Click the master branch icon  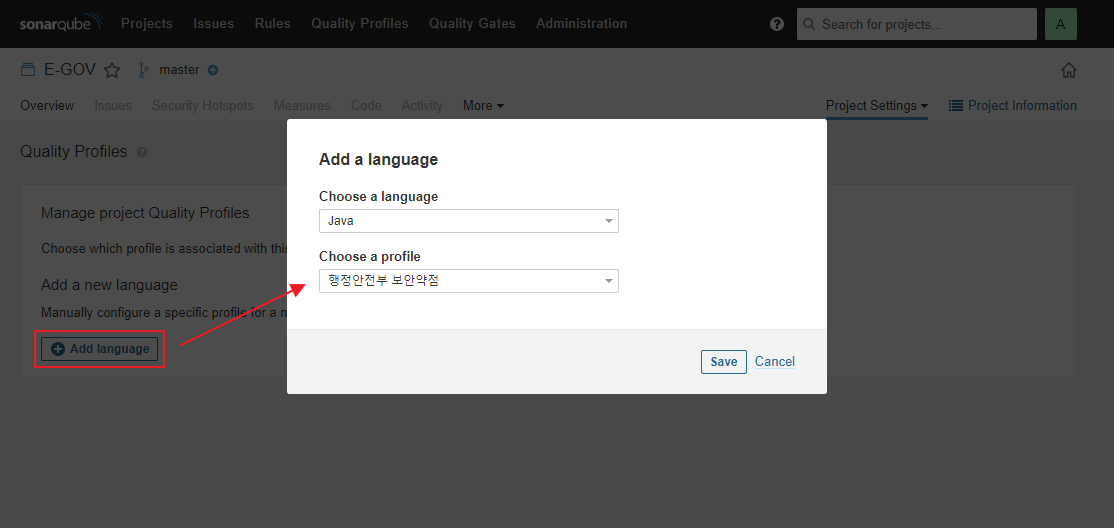[x=143, y=70]
